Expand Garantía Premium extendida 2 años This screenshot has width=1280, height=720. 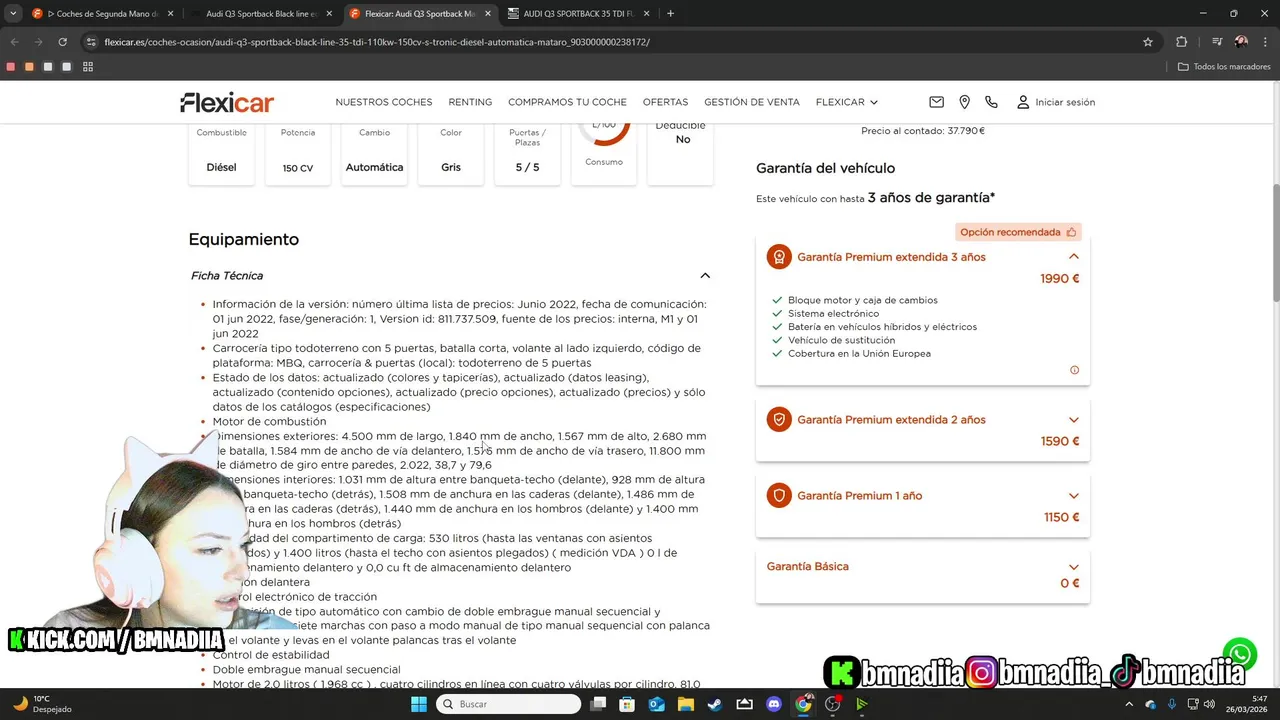(x=1074, y=420)
